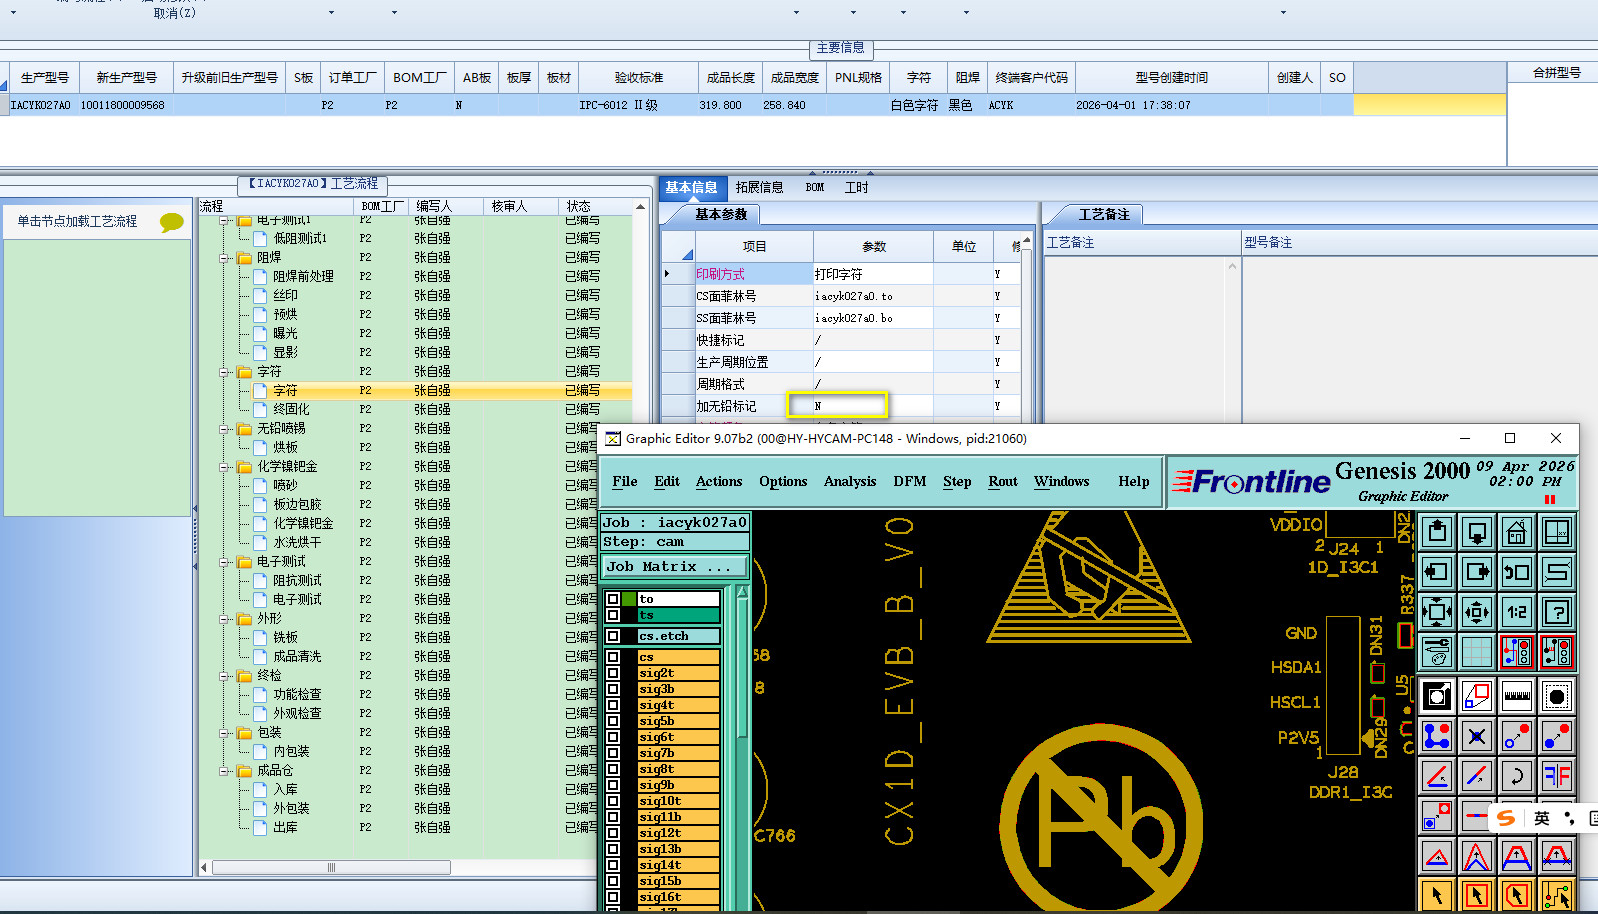1598x914 pixels.
Task: Click the Sogou input method S icon
Action: 1506,818
